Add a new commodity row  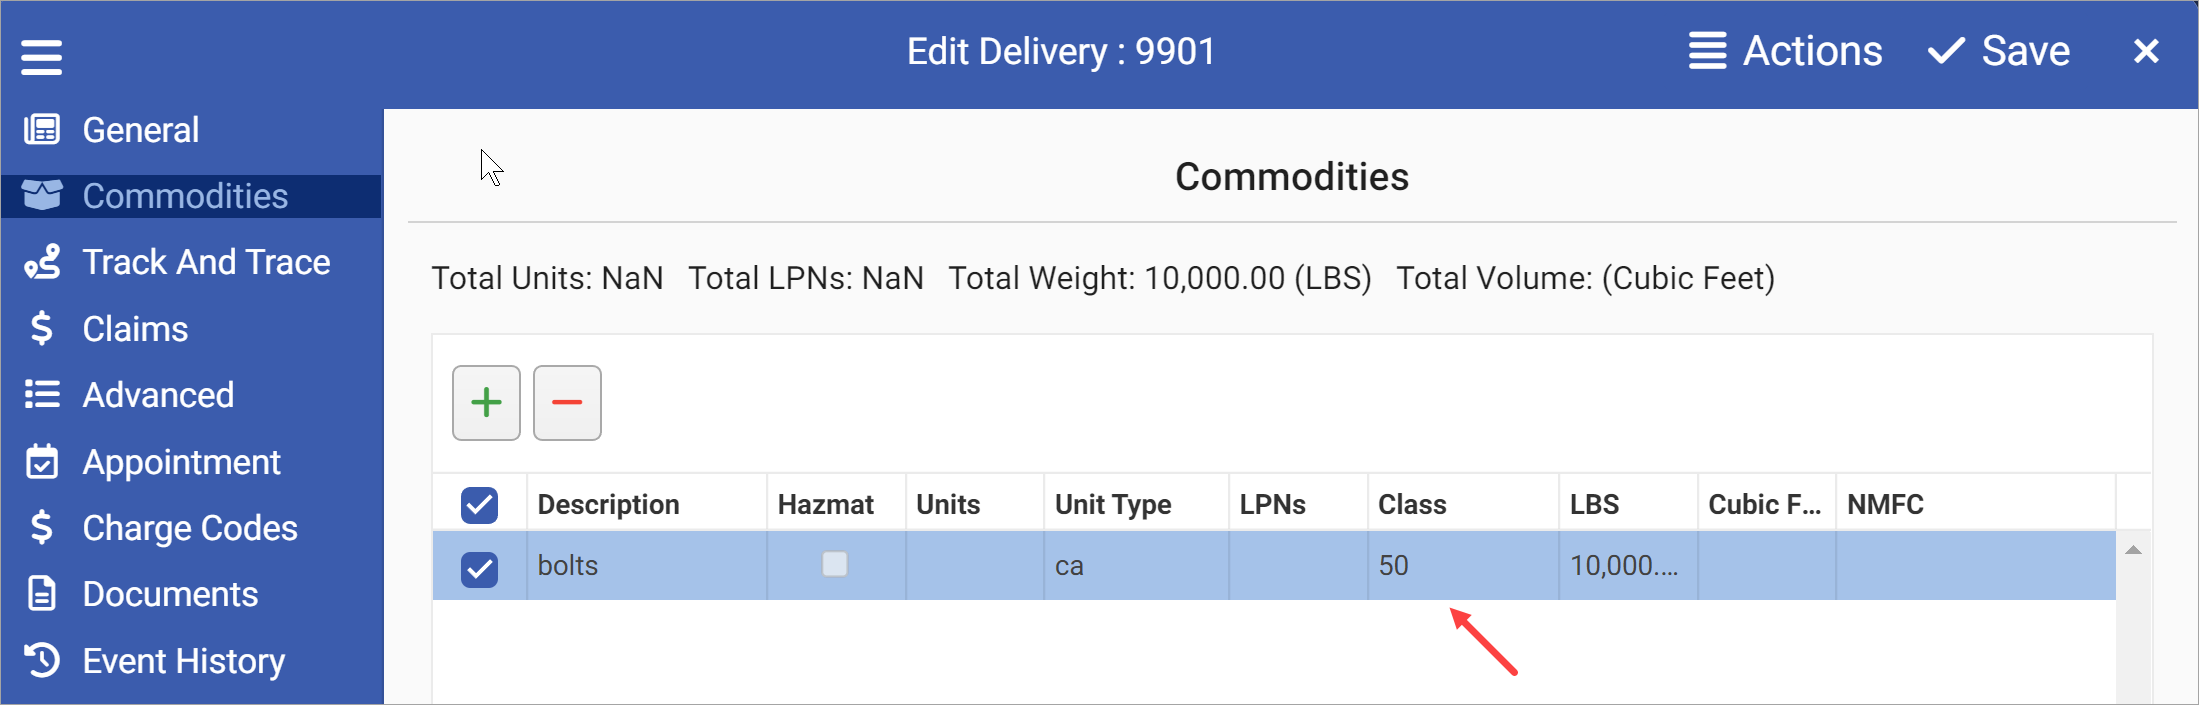tap(486, 402)
